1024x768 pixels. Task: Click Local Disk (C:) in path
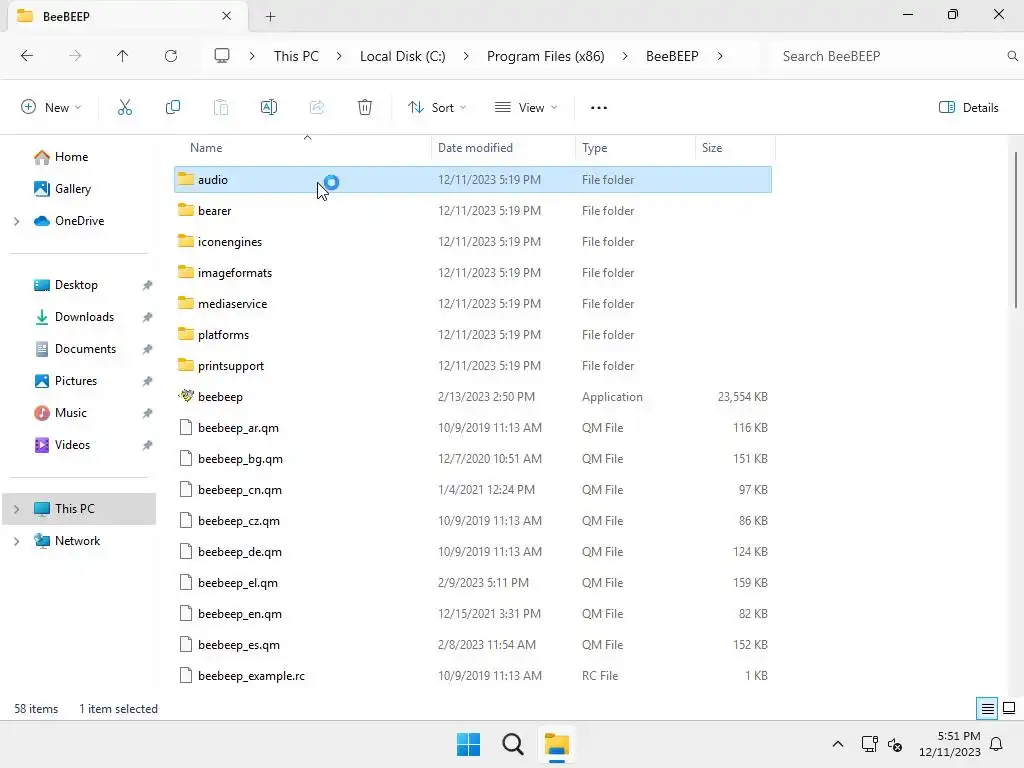click(x=402, y=56)
